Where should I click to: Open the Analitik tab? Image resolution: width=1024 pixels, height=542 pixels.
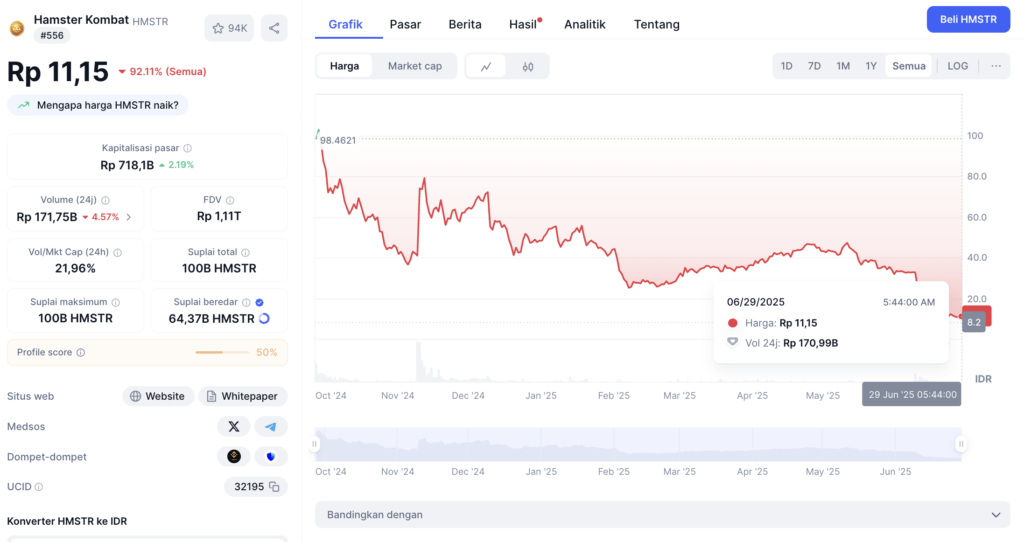click(x=584, y=24)
